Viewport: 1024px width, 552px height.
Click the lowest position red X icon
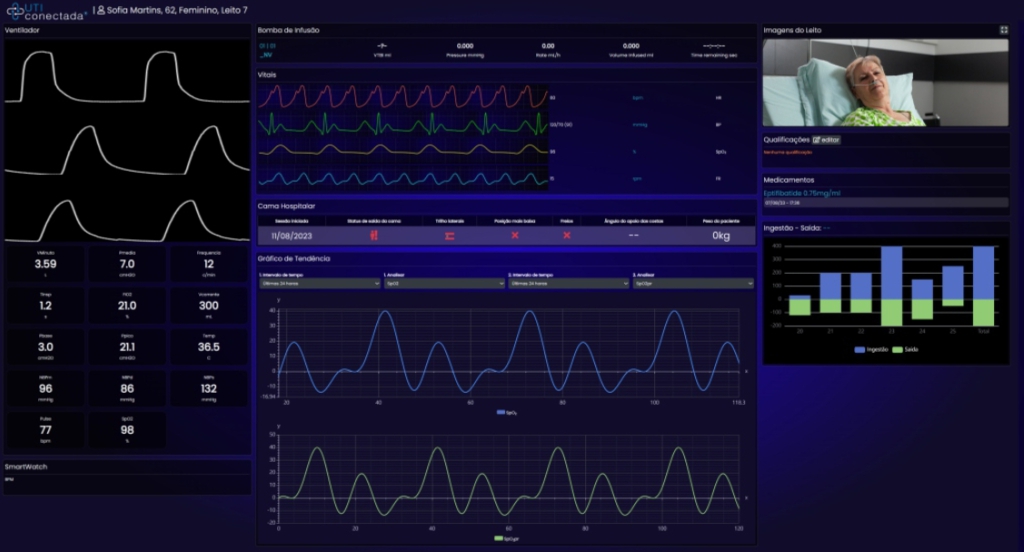[x=515, y=235]
